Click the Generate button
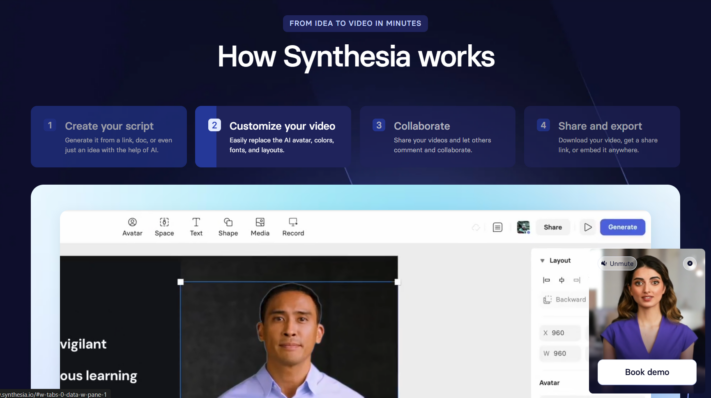The height and width of the screenshot is (398, 711). [x=623, y=227]
